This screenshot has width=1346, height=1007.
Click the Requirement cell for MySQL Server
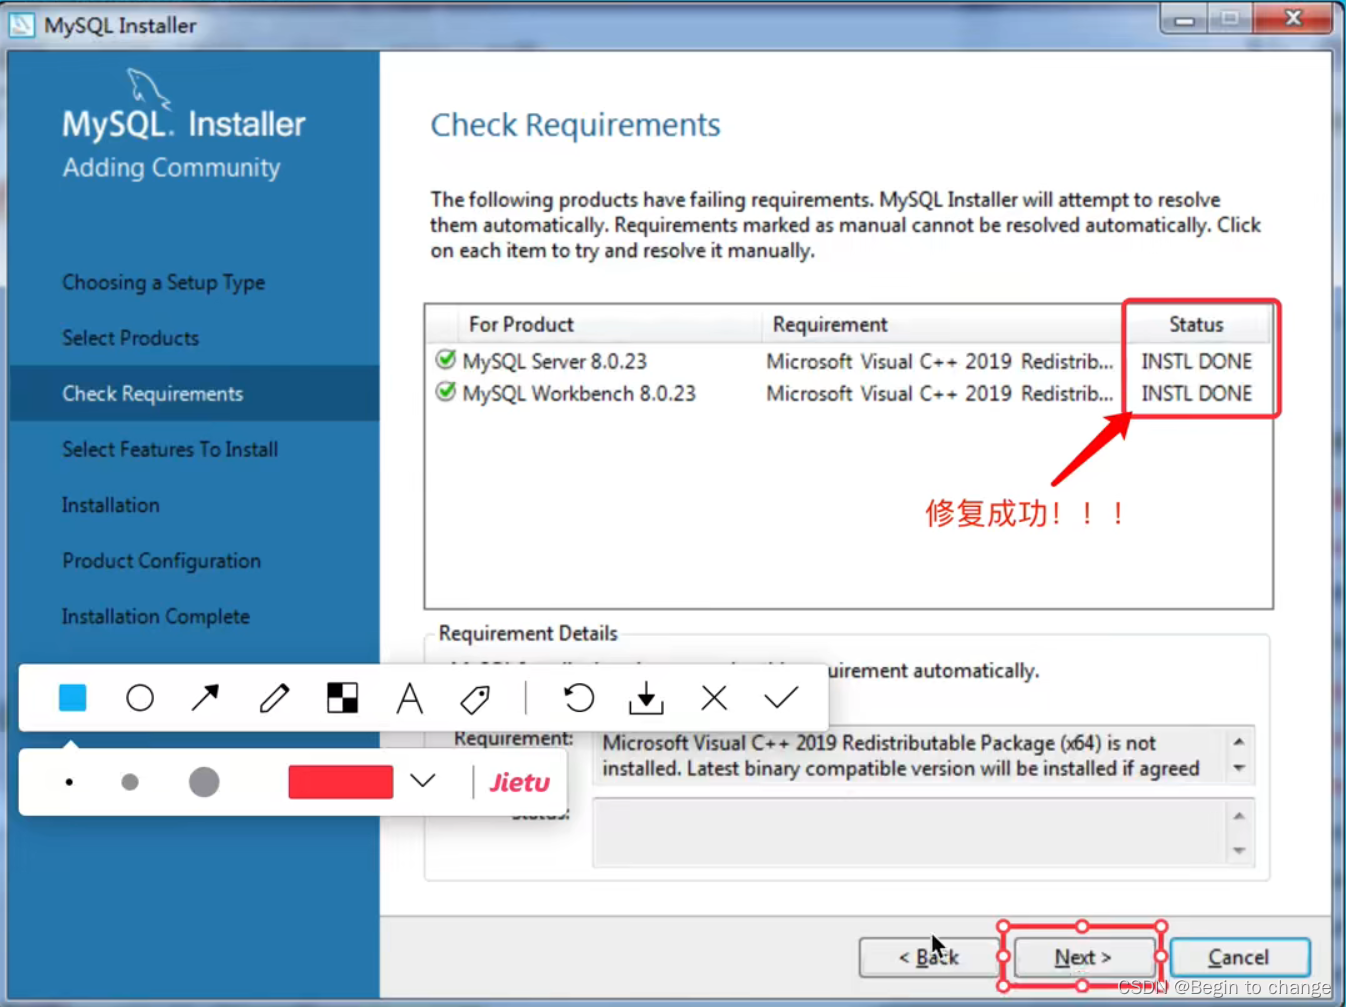(x=939, y=361)
